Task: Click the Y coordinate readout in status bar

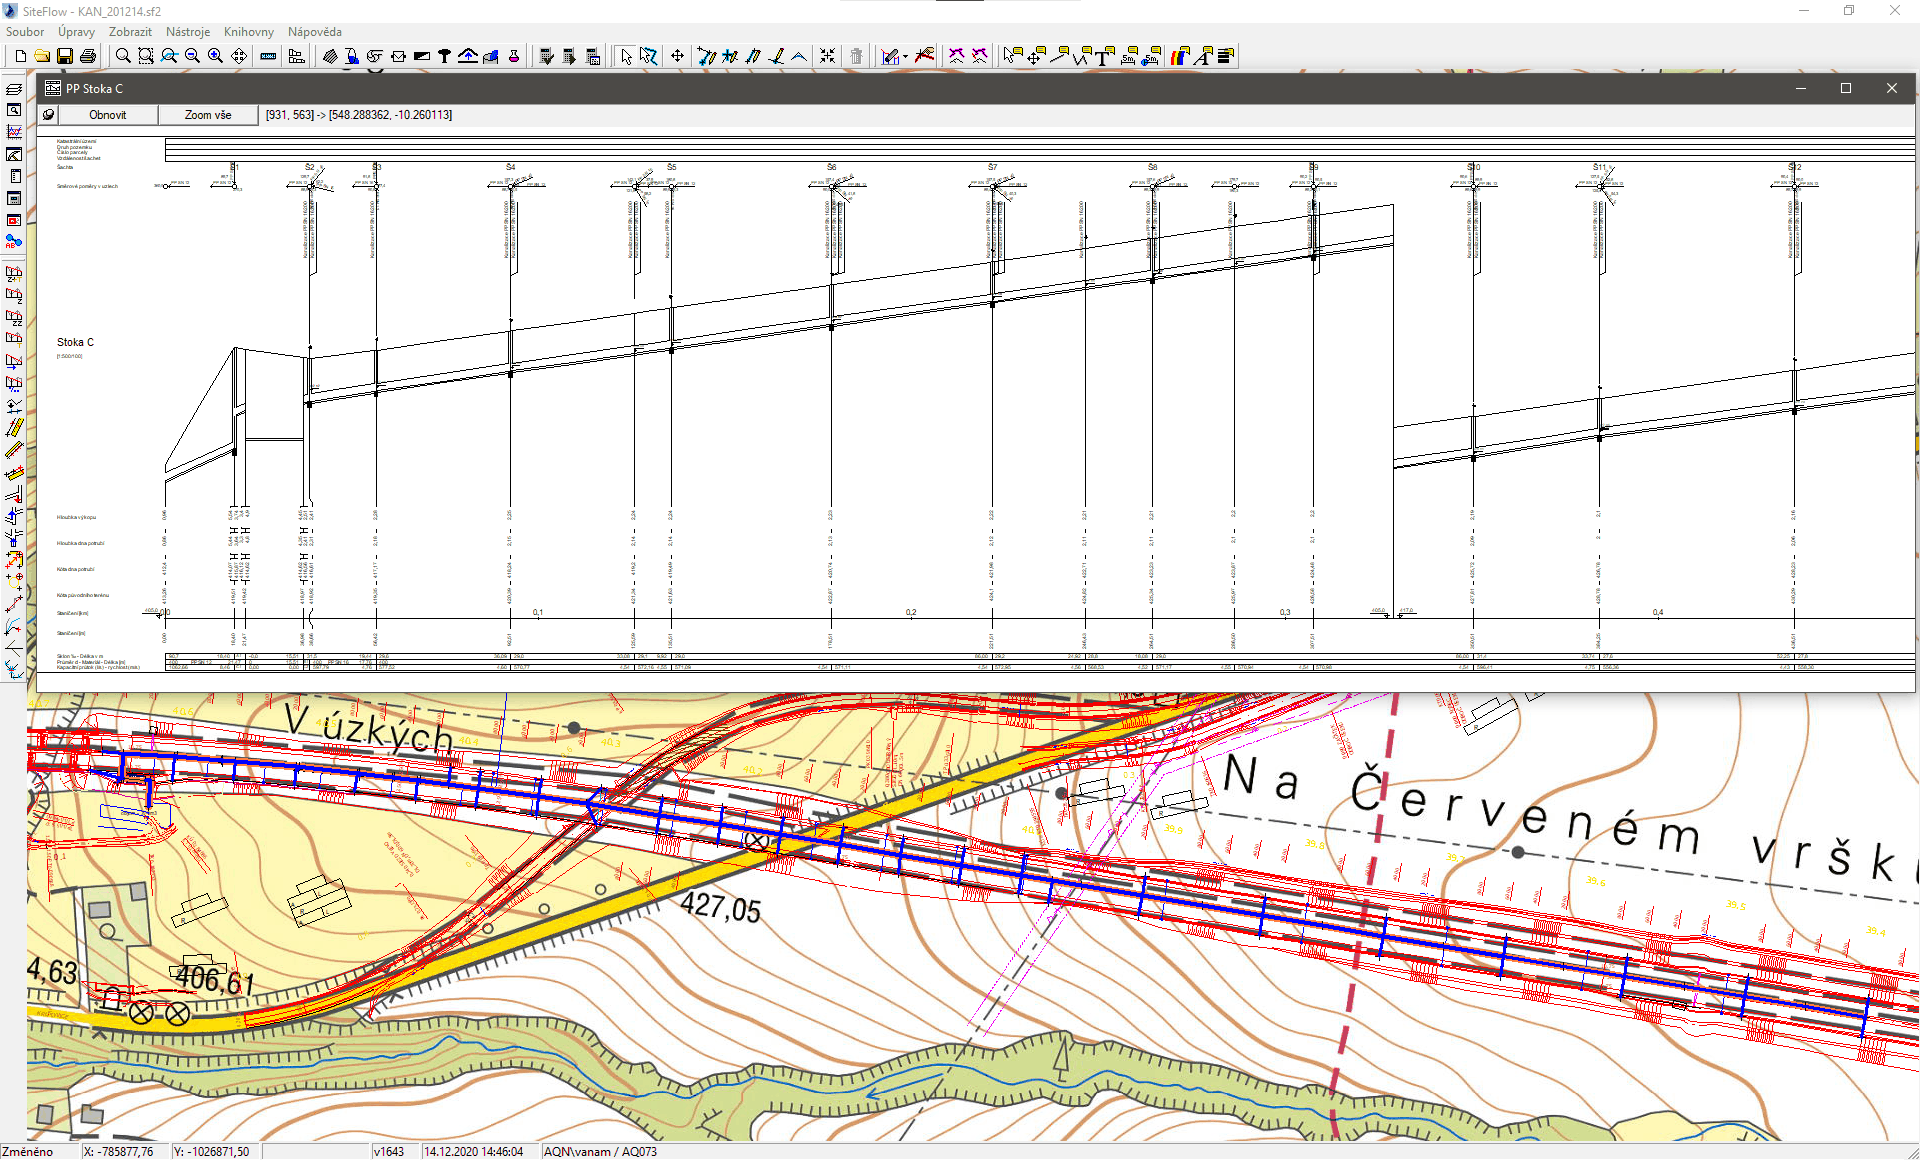Action: point(211,1152)
